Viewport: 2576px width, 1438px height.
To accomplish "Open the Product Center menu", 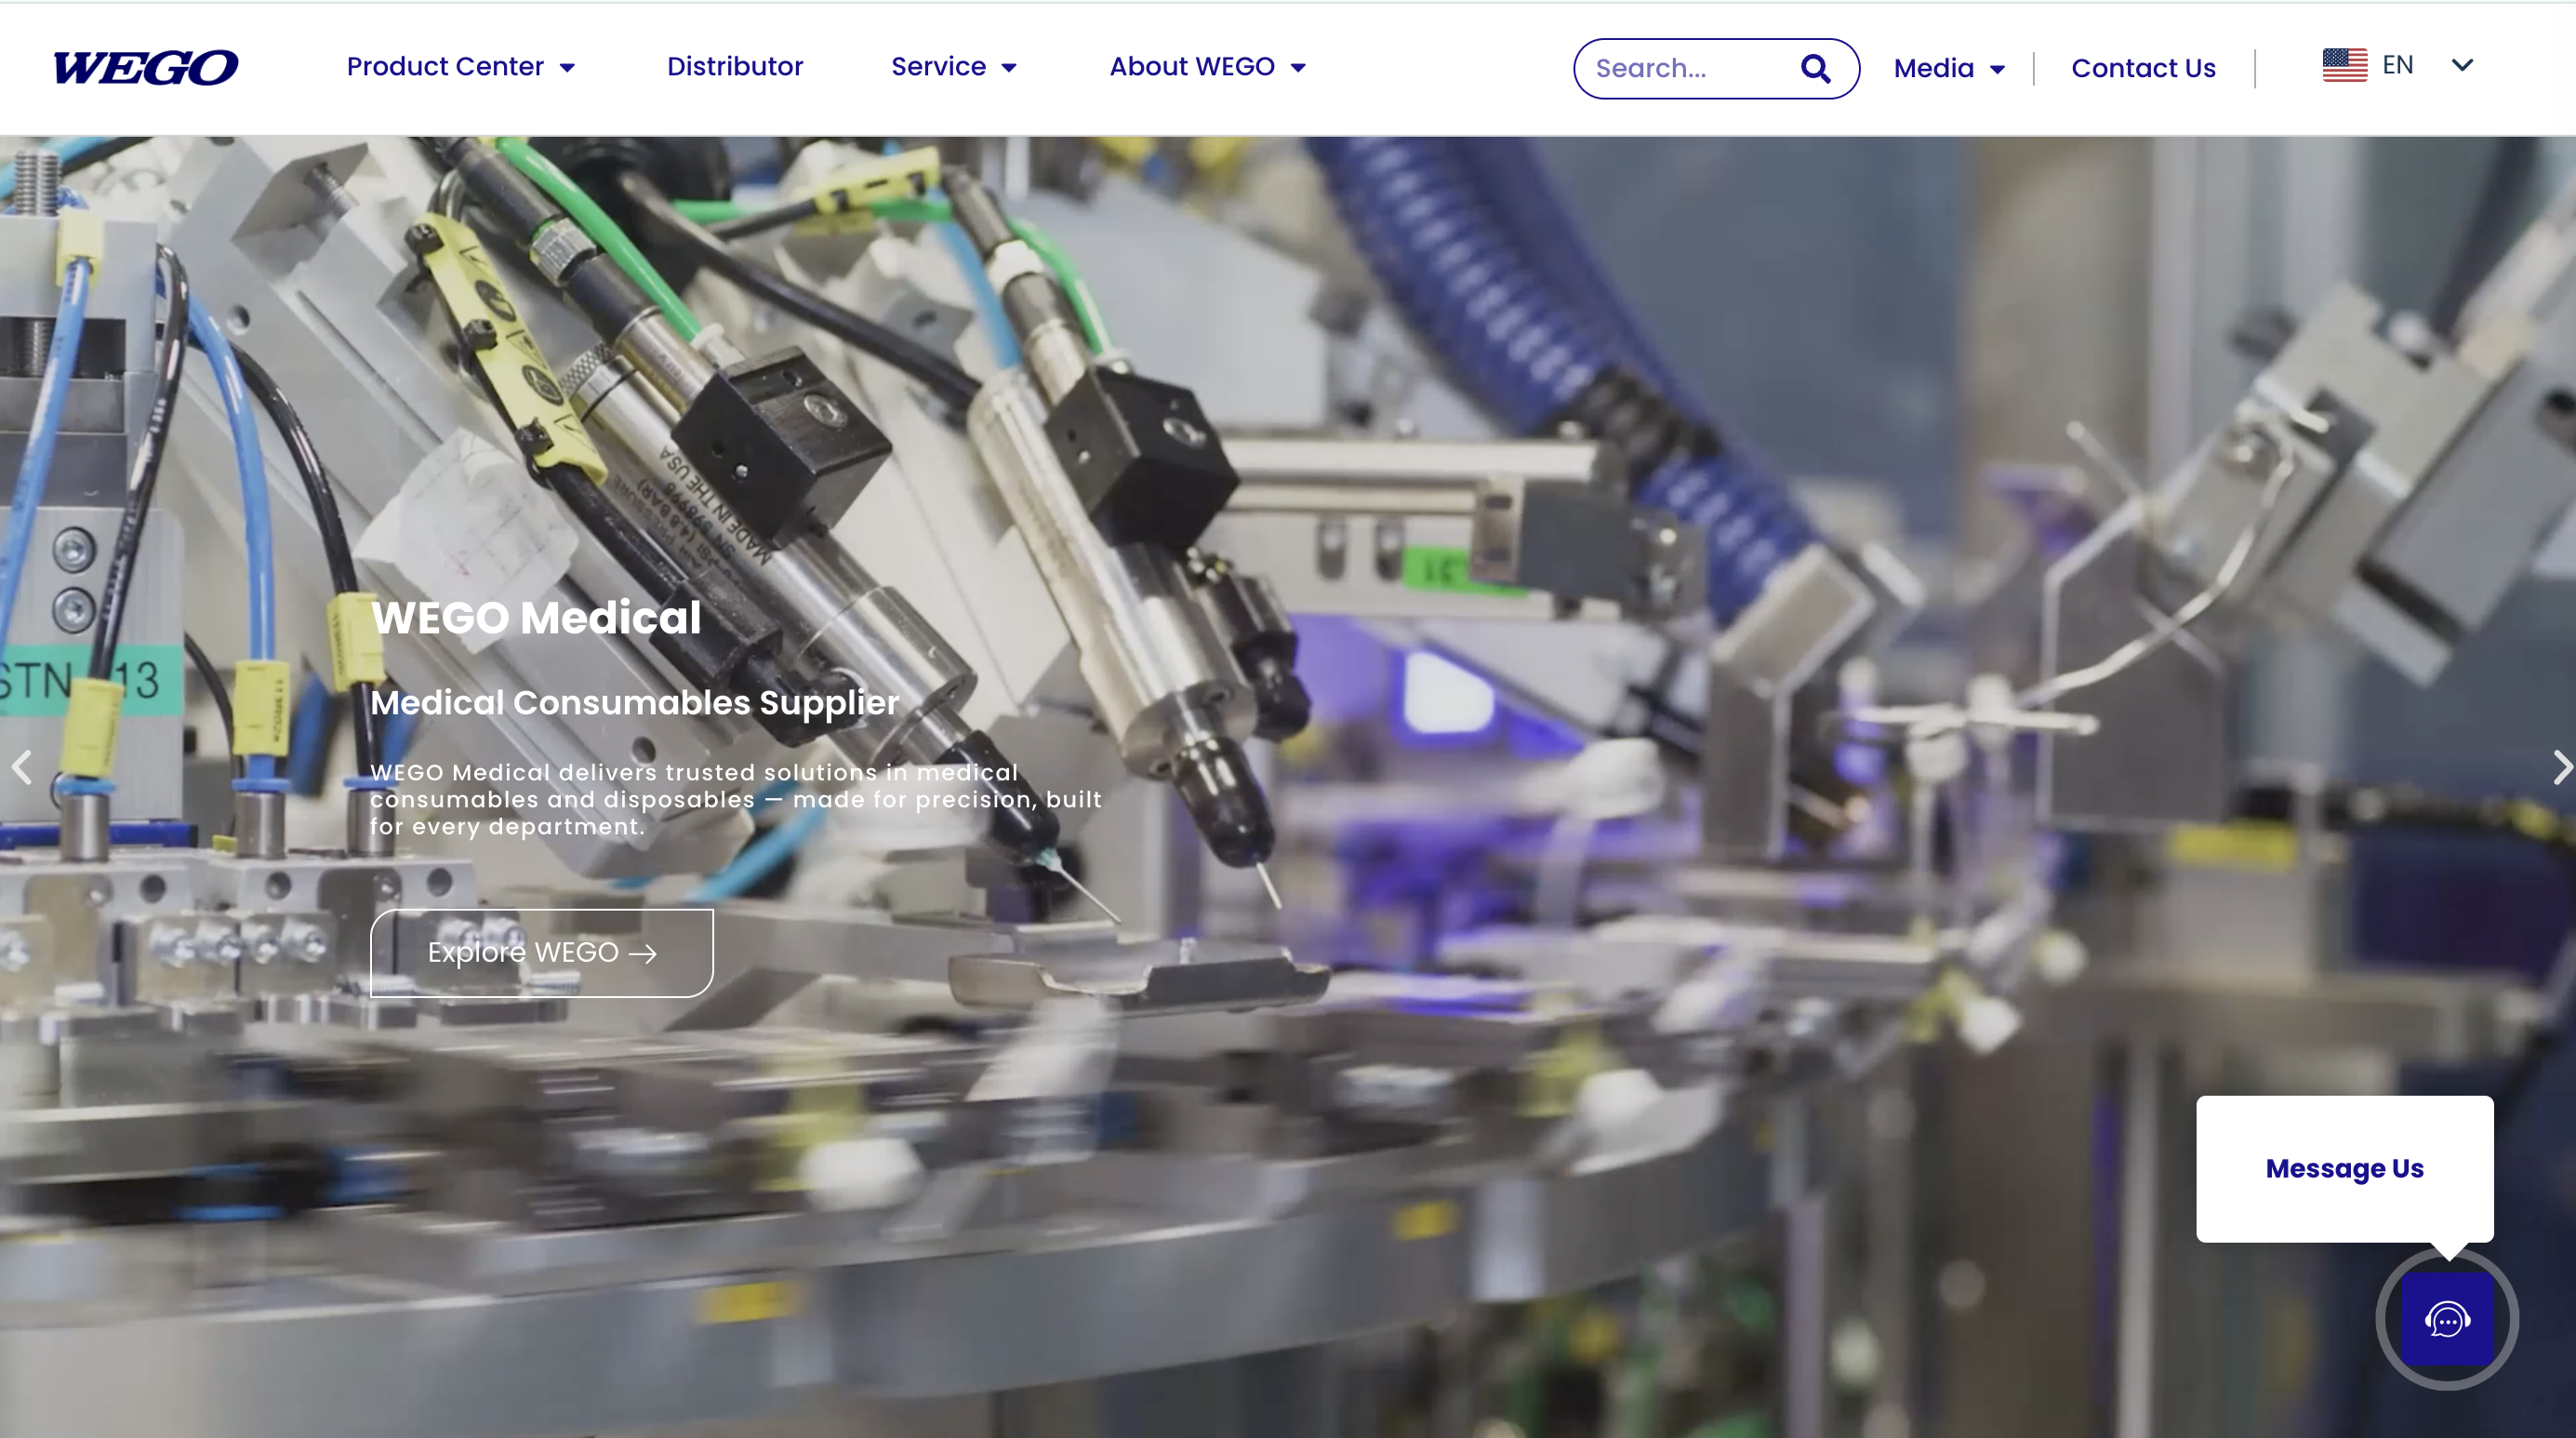I will click(x=445, y=67).
